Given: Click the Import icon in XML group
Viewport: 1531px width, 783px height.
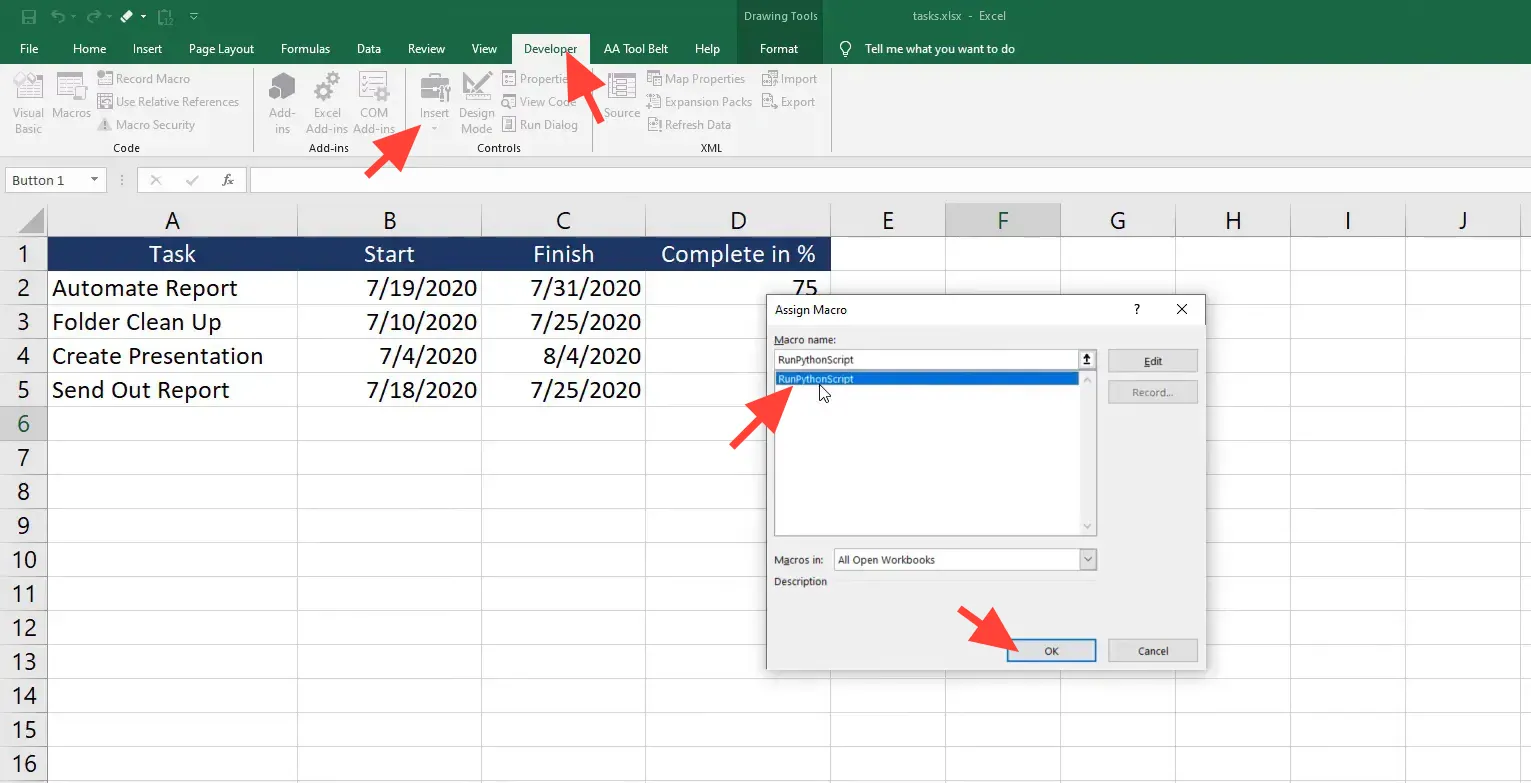Looking at the screenshot, I should [789, 78].
